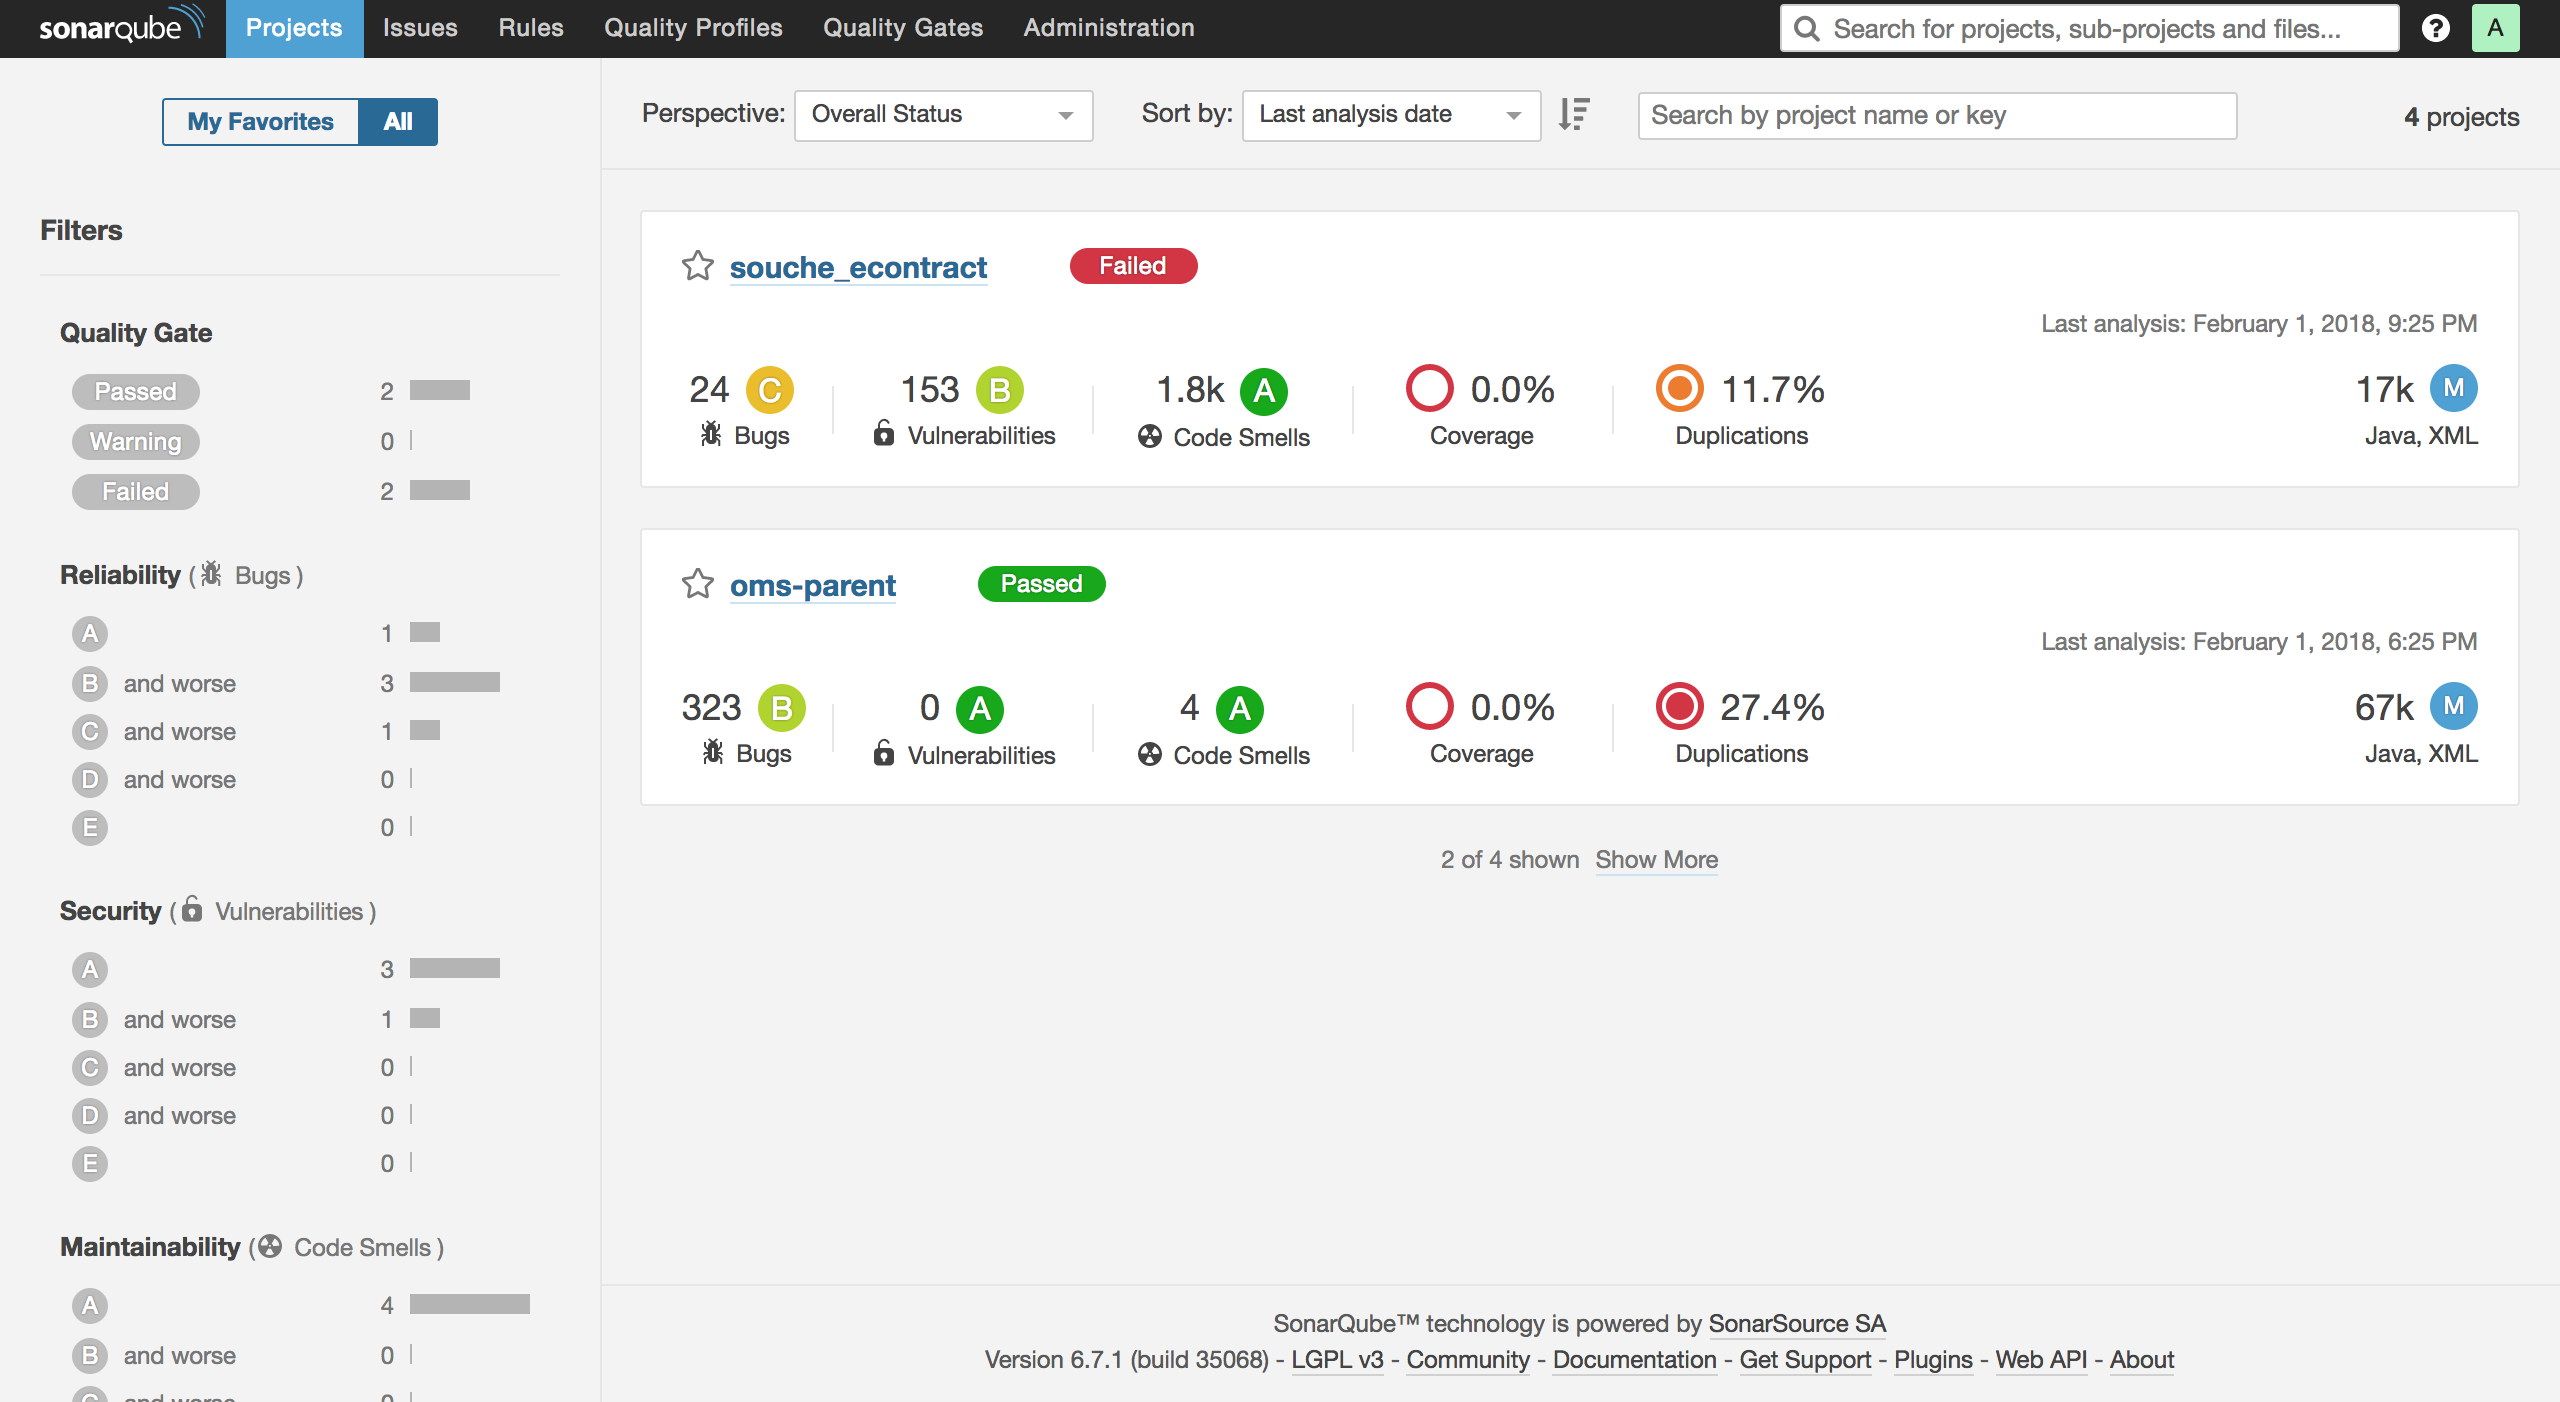Click code smells icon in souche_econtract card

pos(1150,436)
